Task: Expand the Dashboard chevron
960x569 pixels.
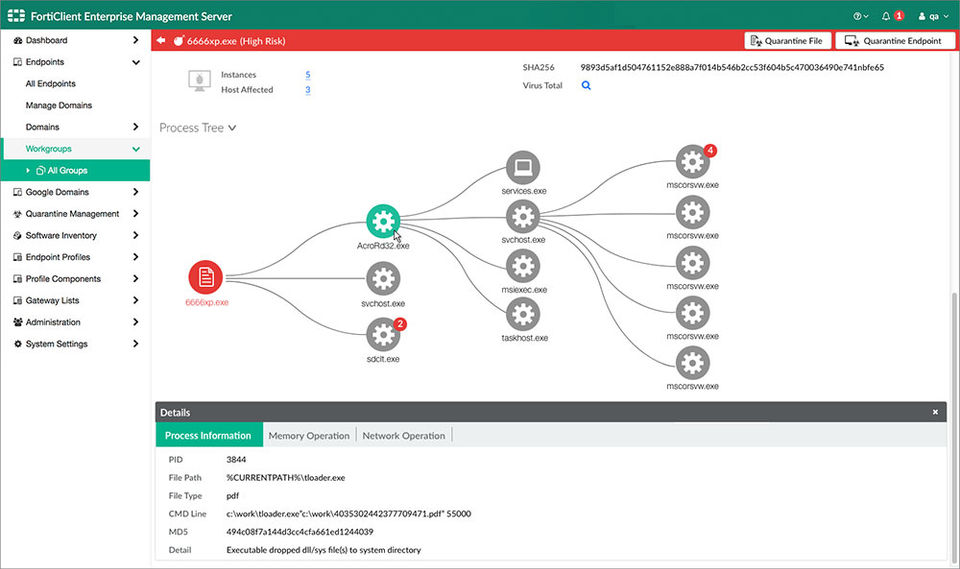Action: click(x=135, y=40)
